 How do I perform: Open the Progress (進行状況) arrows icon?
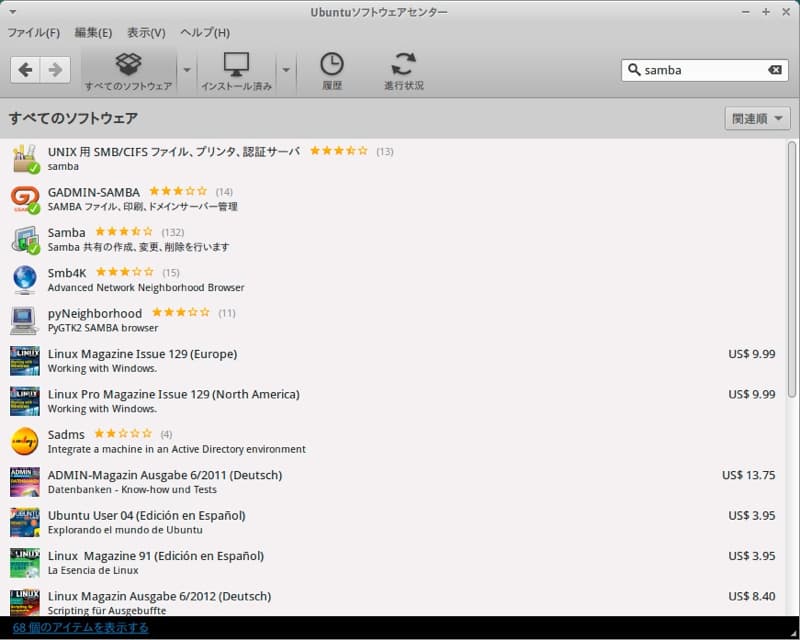404,71
